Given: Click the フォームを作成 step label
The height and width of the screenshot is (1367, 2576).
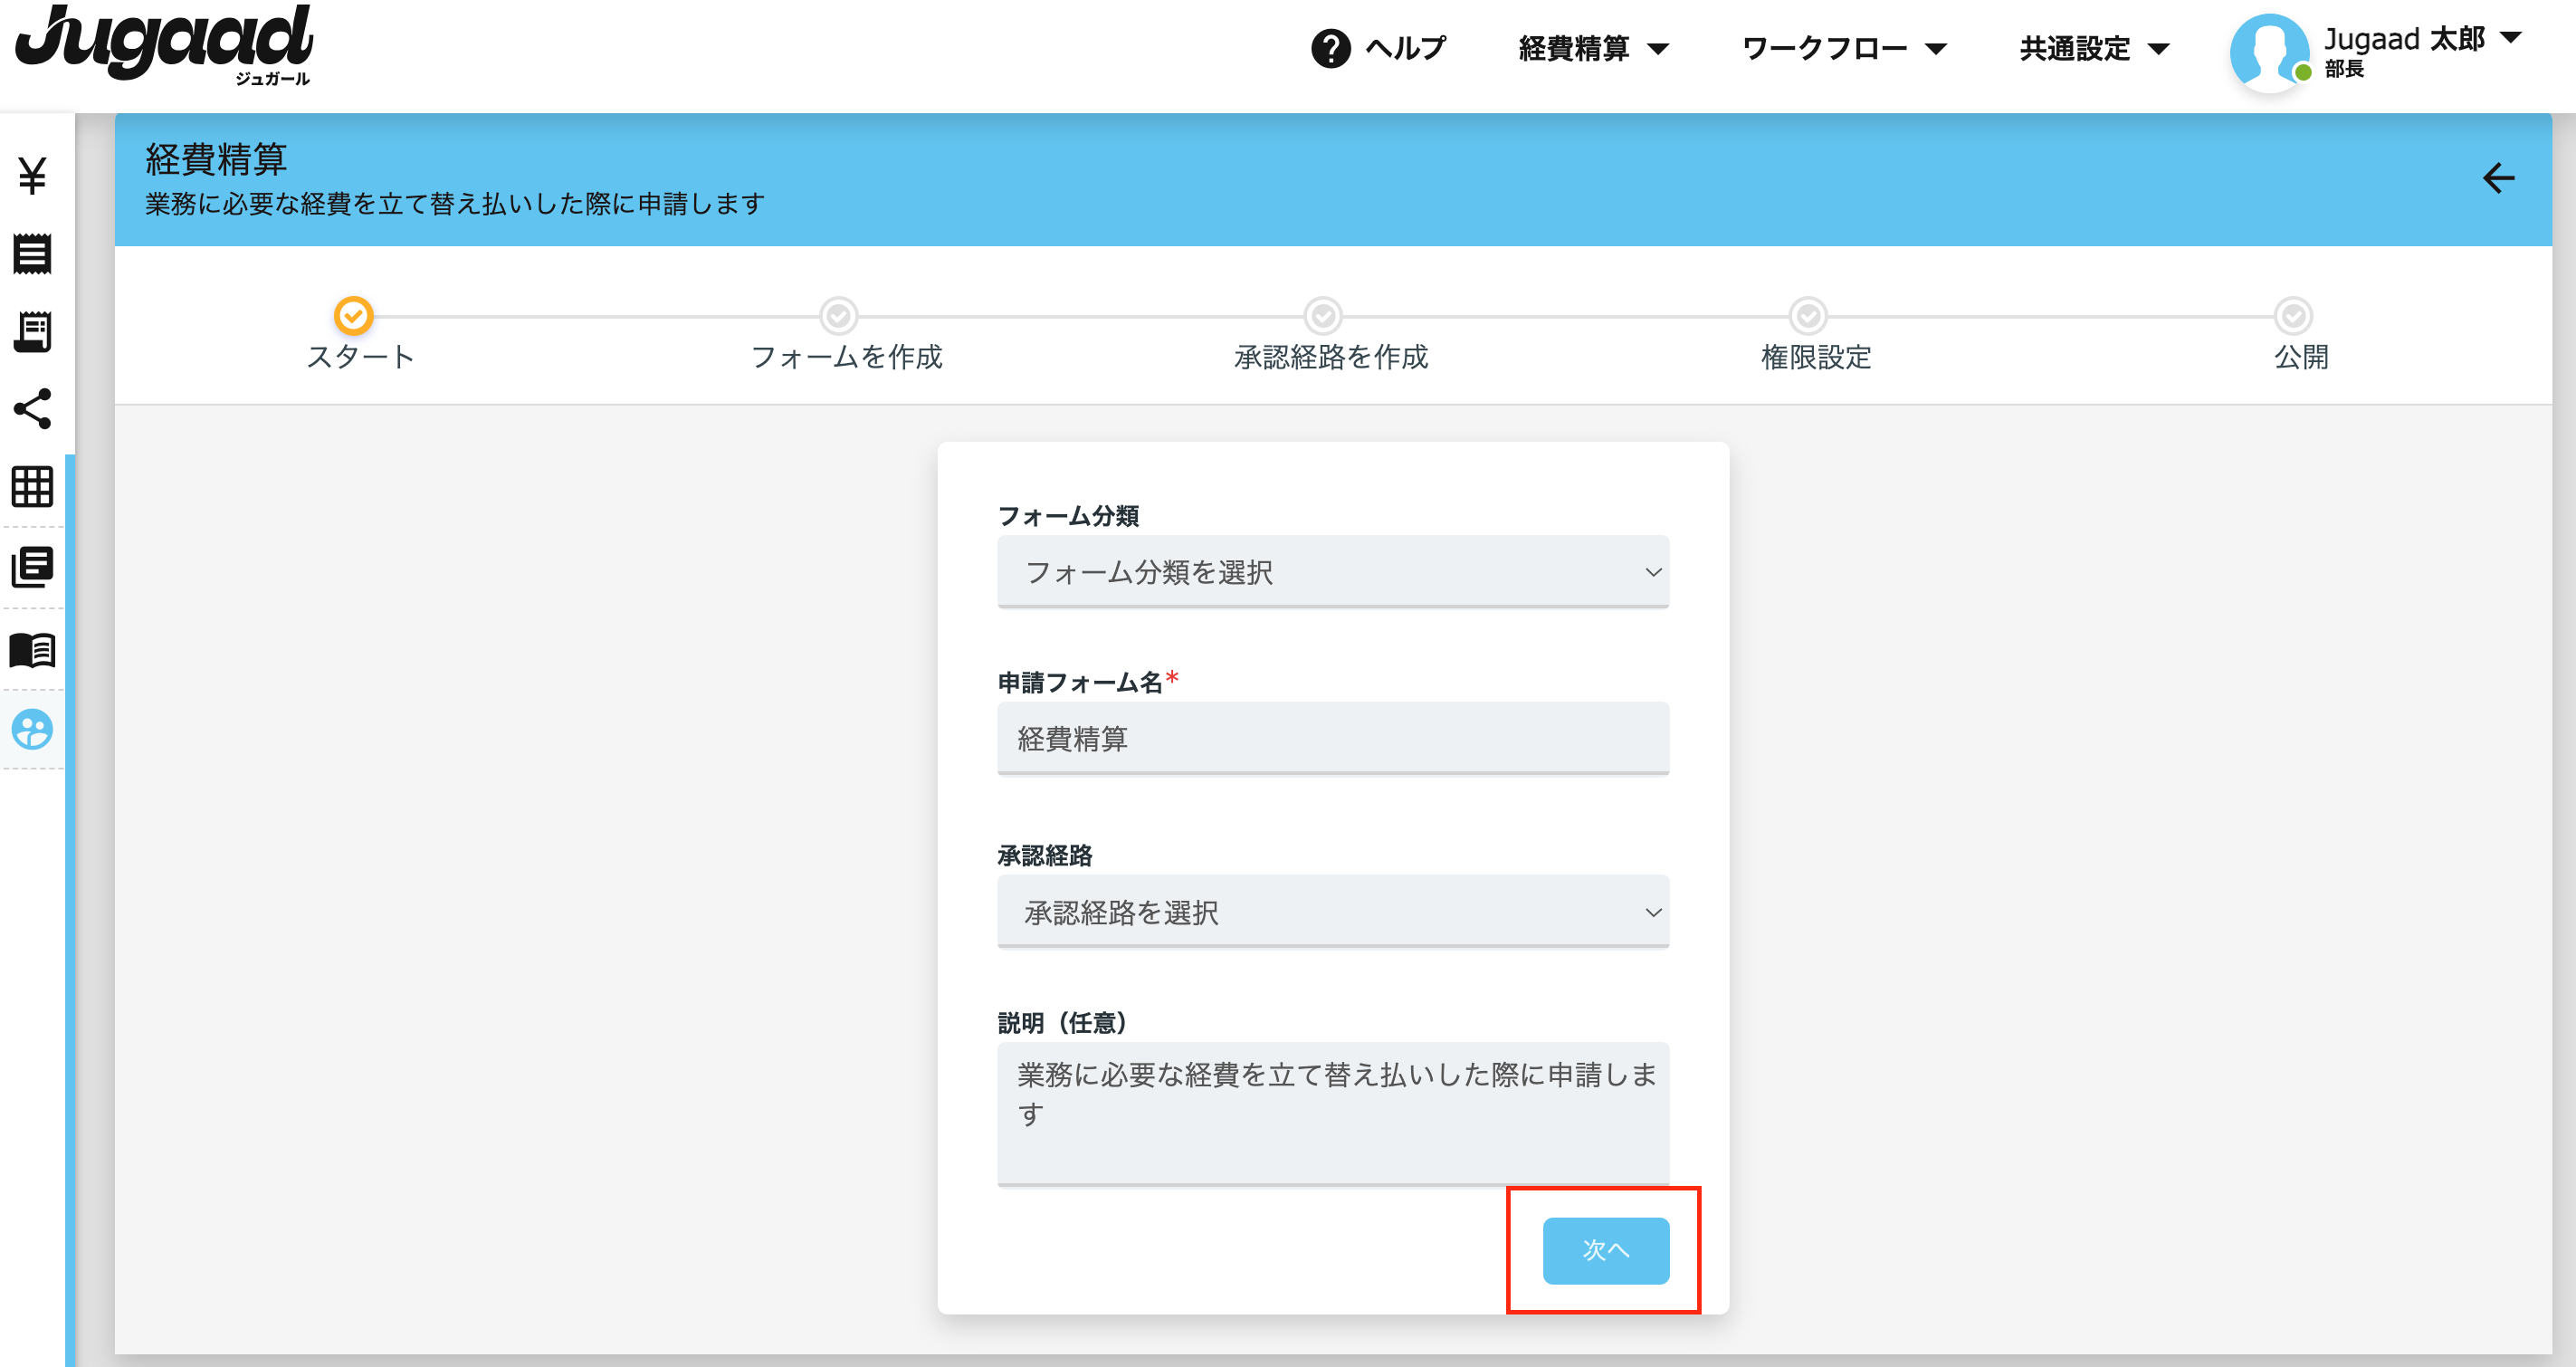Looking at the screenshot, I should [x=846, y=357].
